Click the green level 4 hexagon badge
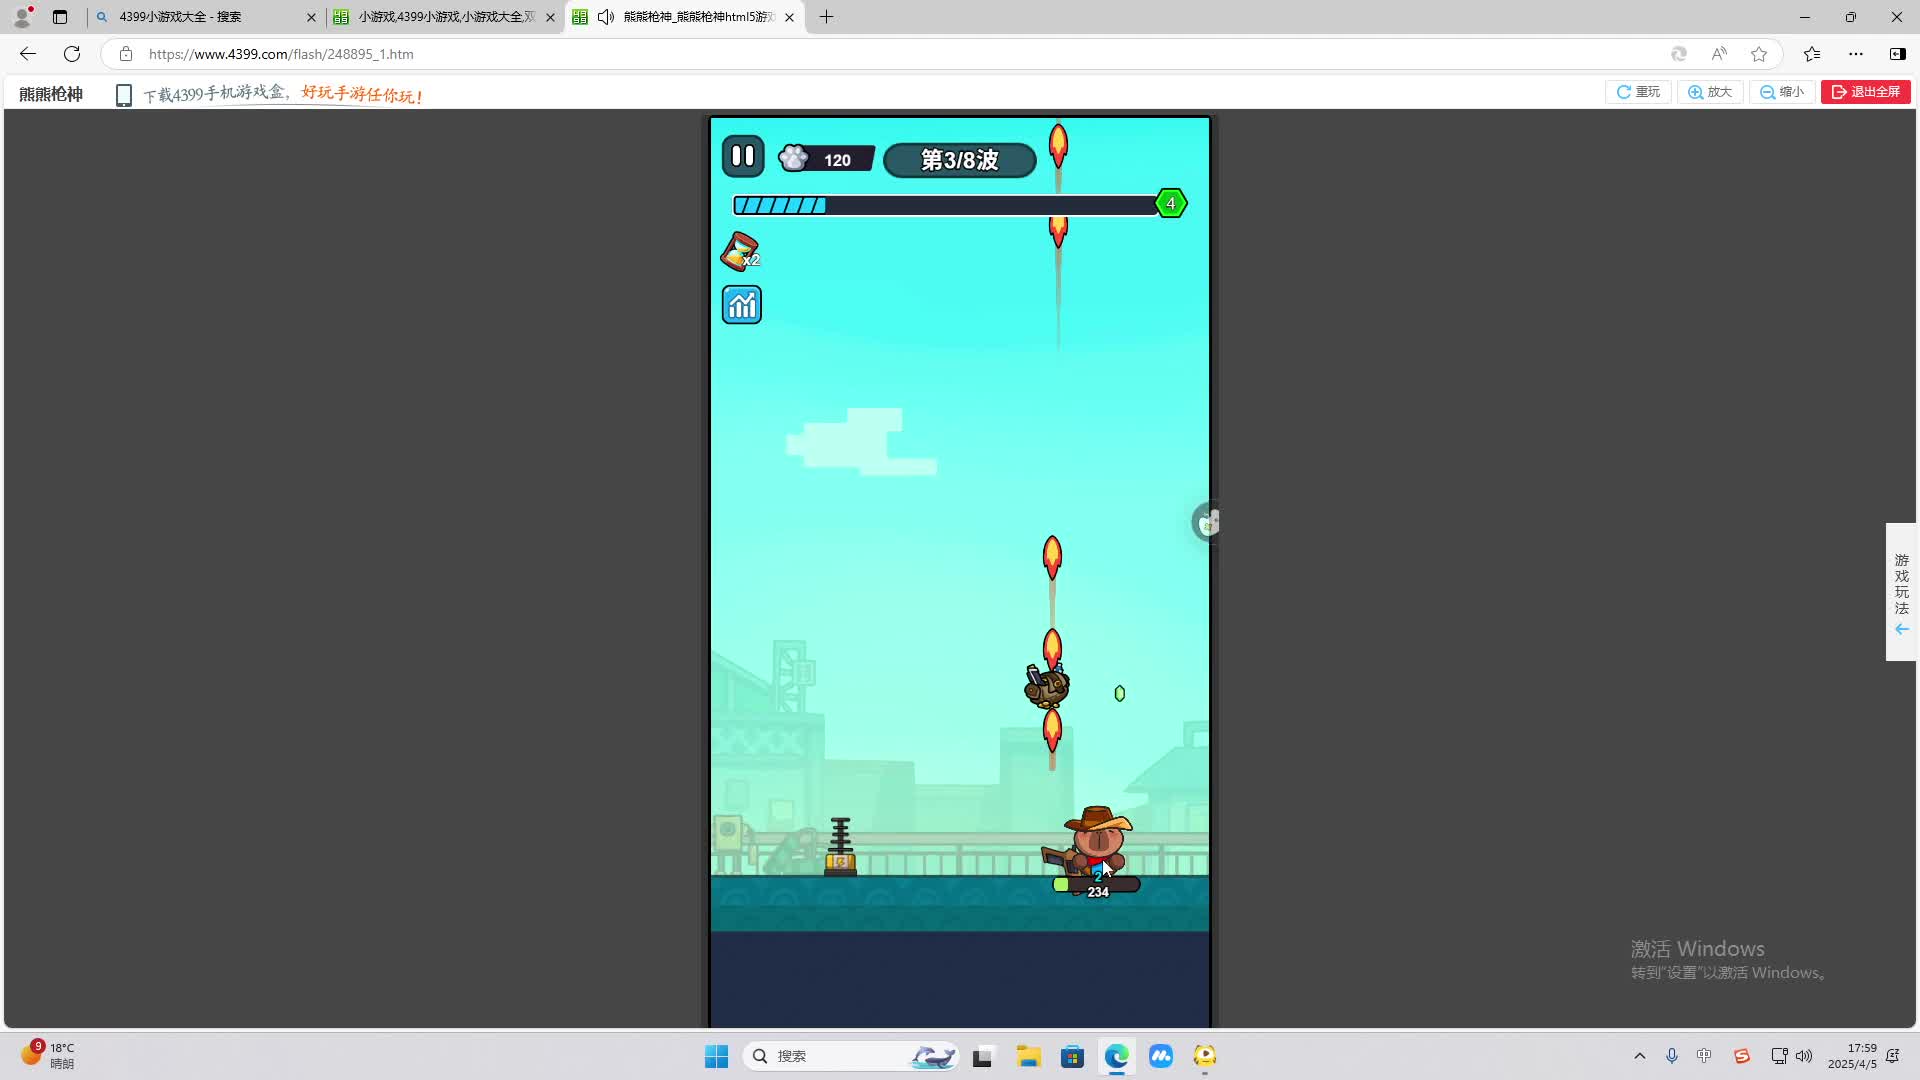The image size is (1920, 1080). coord(1170,204)
